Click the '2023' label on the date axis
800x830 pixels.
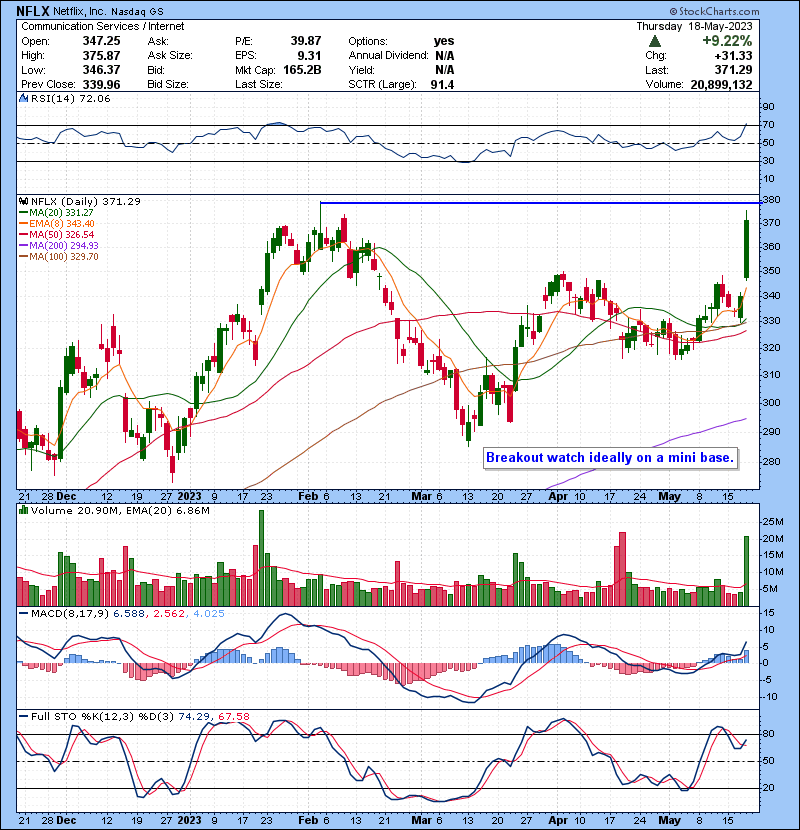pos(190,495)
